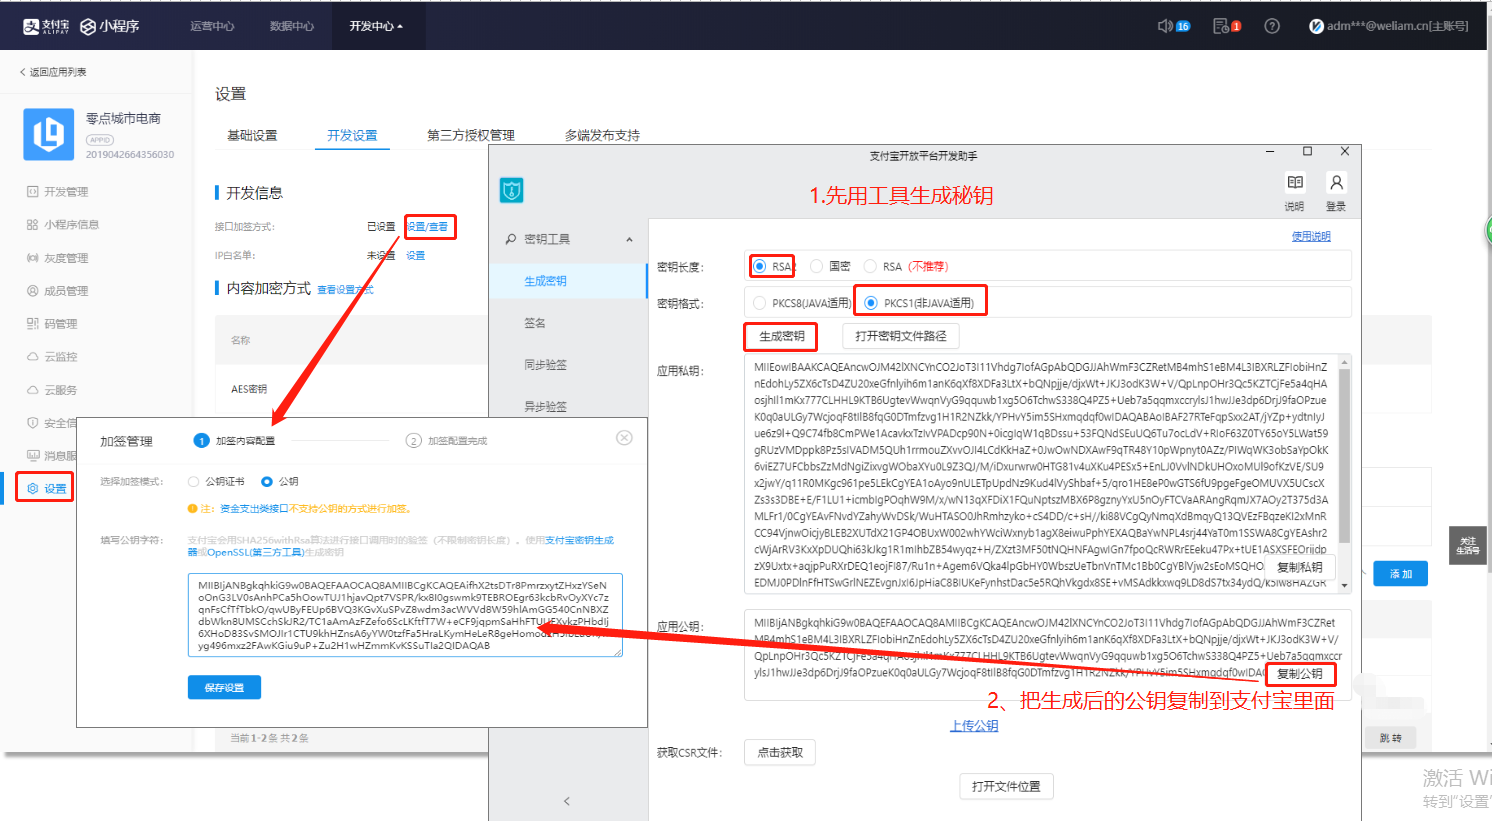
Task: Open 运营中心 in top navigation
Action: (x=212, y=26)
